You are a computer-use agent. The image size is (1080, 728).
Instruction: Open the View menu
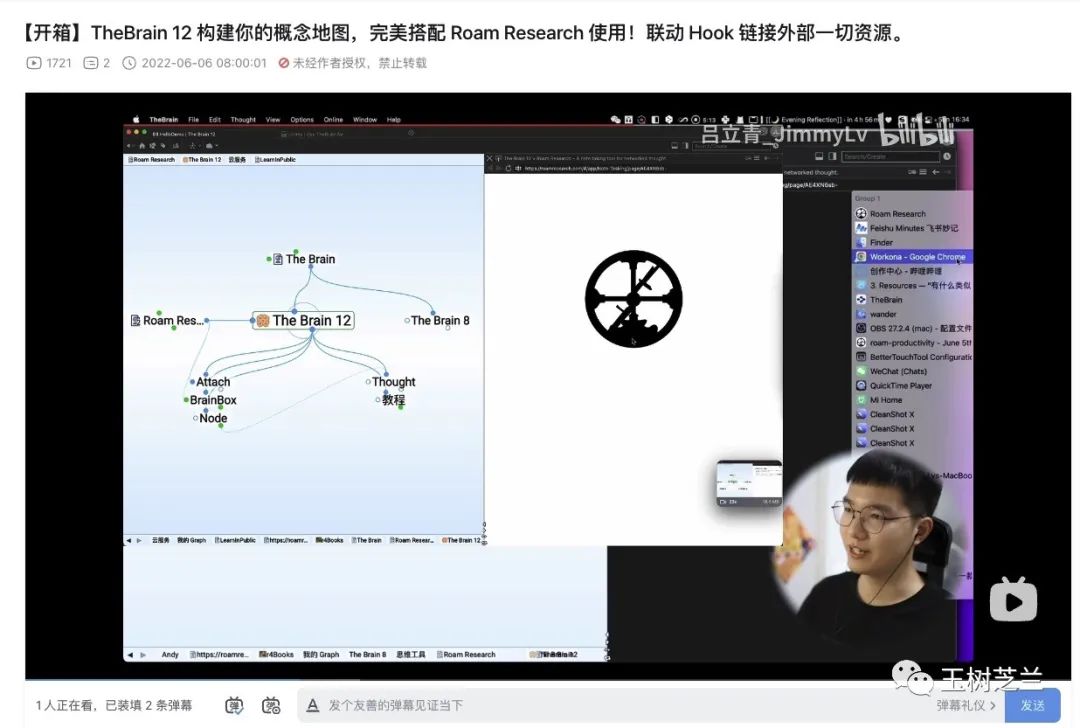point(273,120)
